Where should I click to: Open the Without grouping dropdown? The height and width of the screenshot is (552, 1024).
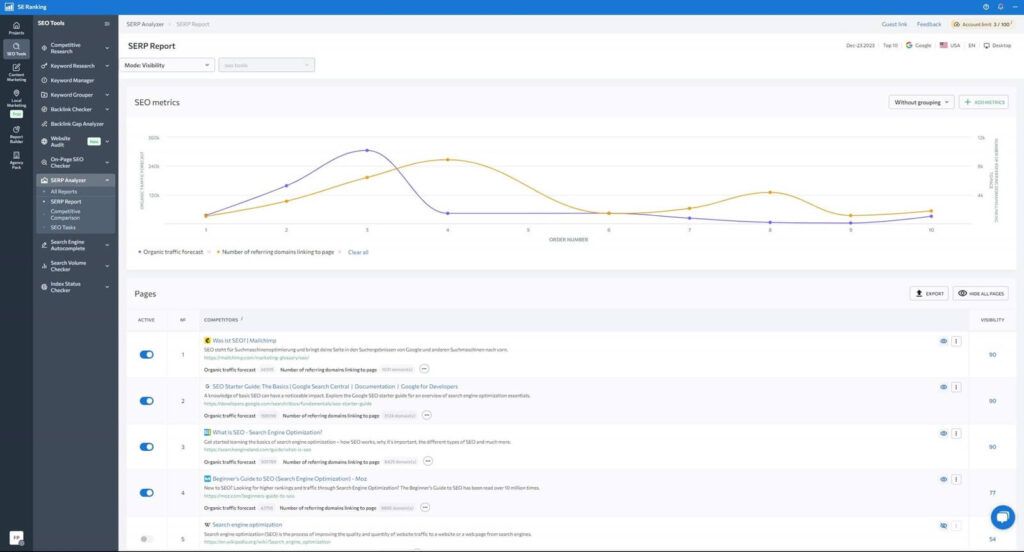(921, 102)
